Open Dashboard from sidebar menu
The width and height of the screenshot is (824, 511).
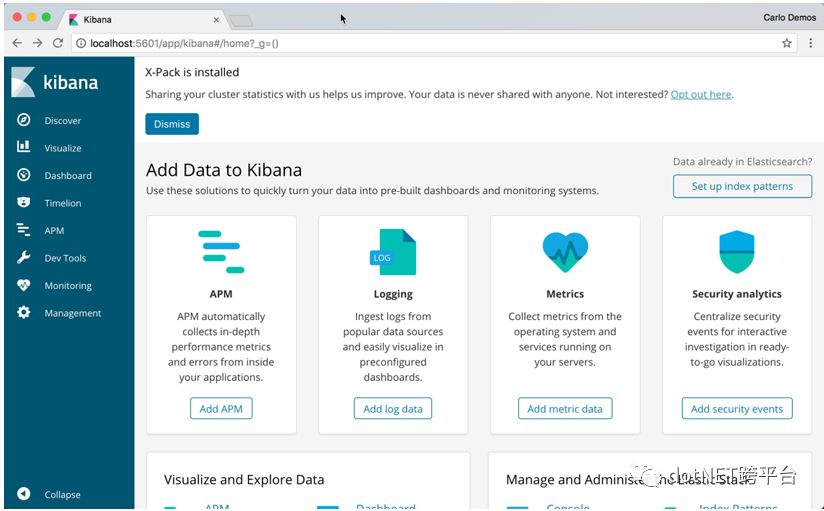pos(68,176)
